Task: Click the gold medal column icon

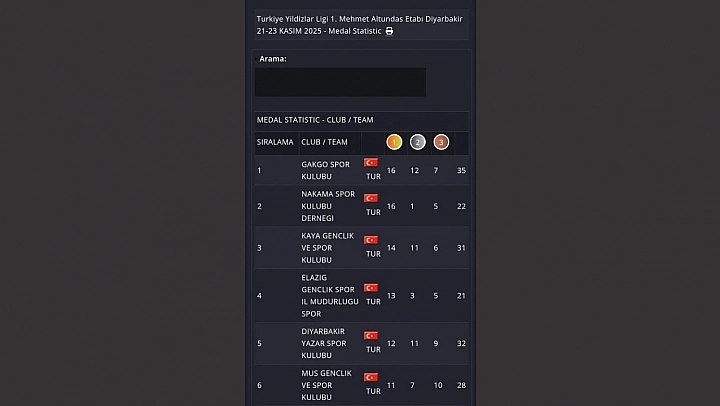Action: point(394,142)
